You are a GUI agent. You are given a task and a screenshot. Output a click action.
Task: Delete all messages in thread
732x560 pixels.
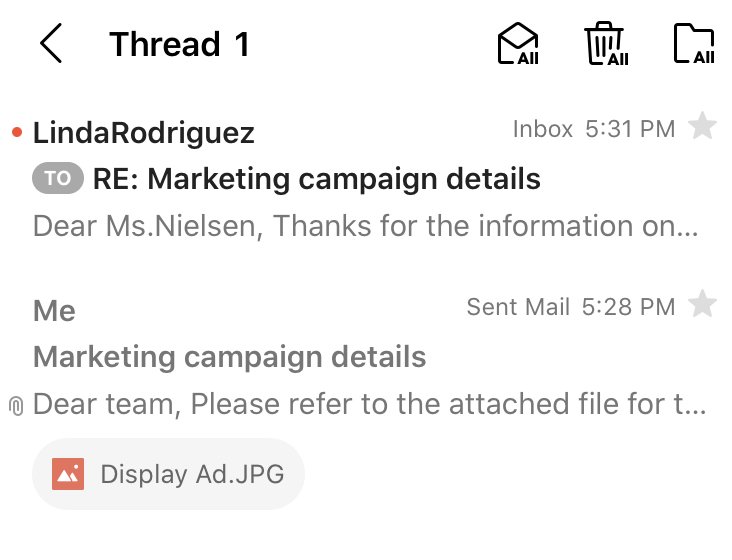click(x=606, y=45)
